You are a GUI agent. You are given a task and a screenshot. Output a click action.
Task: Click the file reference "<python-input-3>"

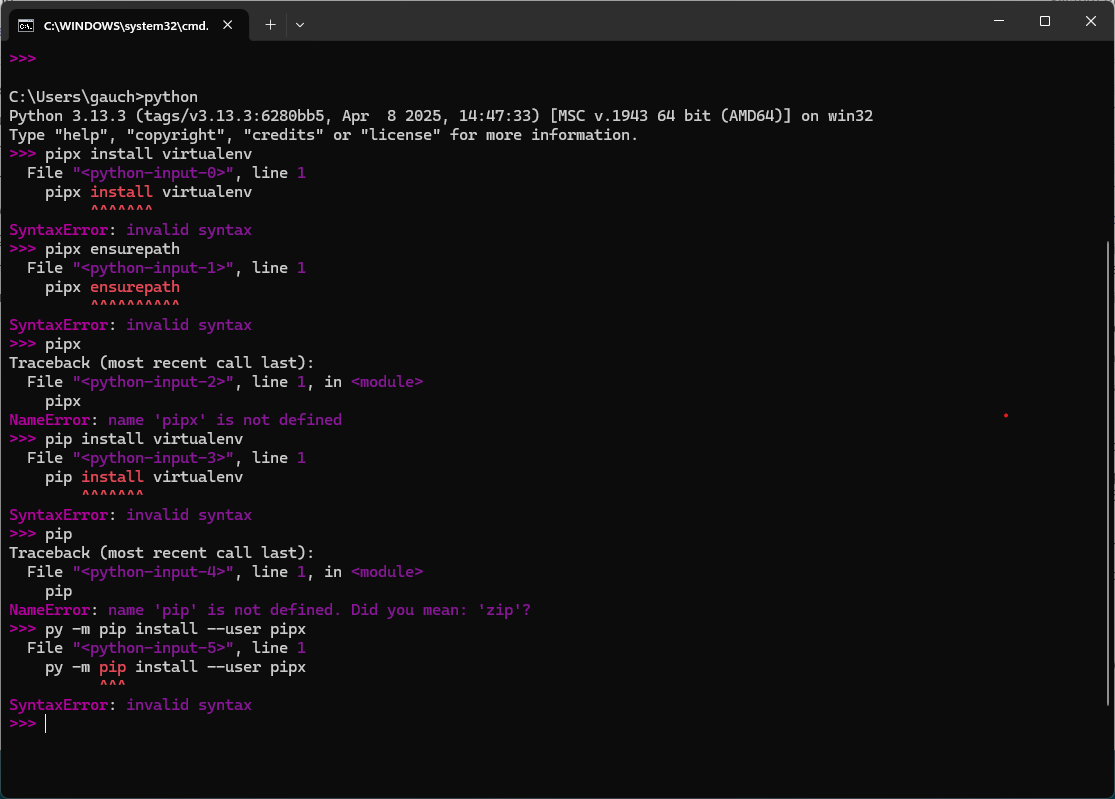pos(153,459)
